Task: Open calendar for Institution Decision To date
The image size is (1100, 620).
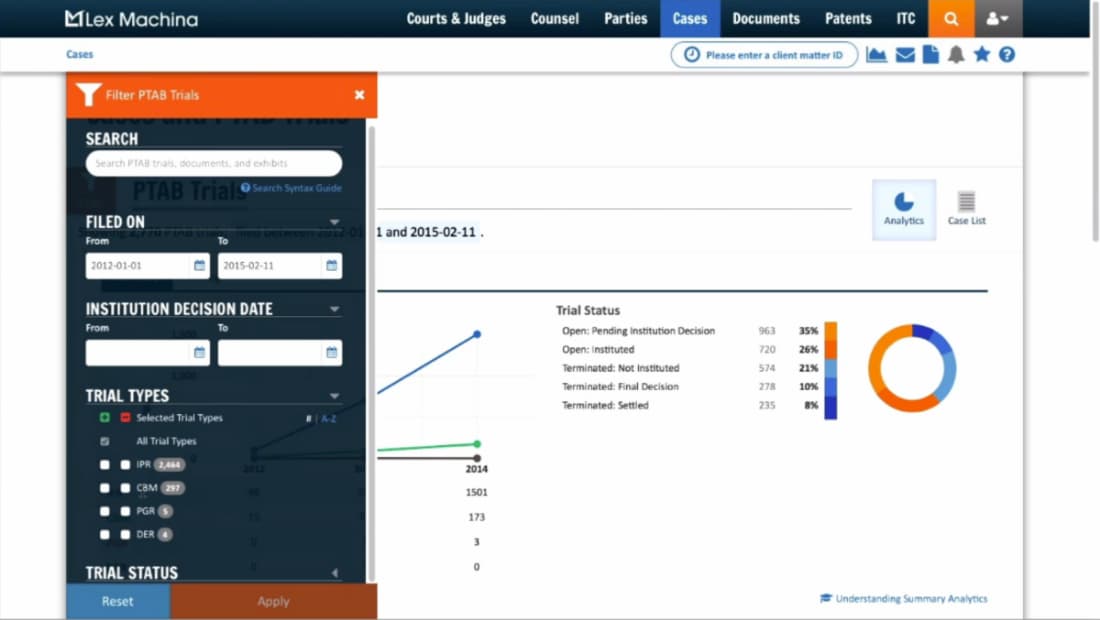Action: pos(331,353)
